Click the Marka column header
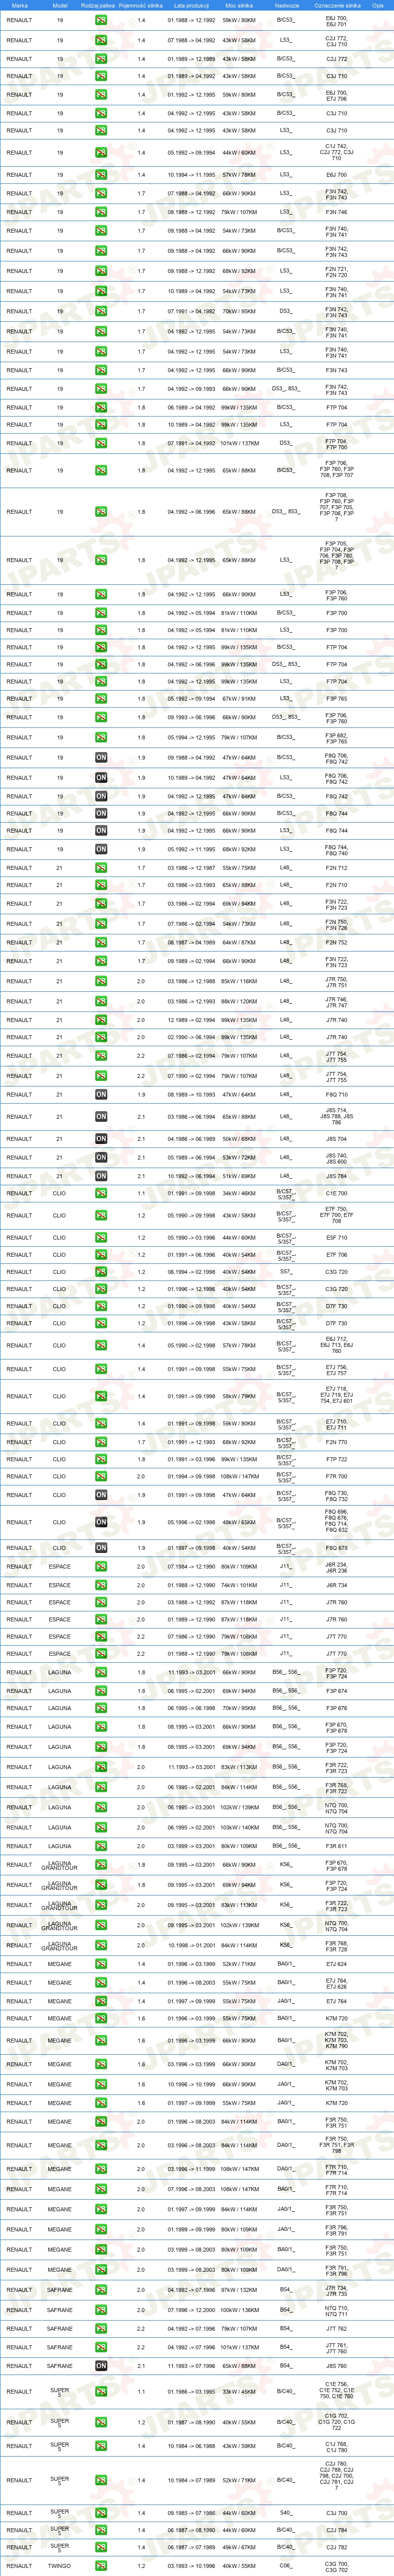 point(19,5)
